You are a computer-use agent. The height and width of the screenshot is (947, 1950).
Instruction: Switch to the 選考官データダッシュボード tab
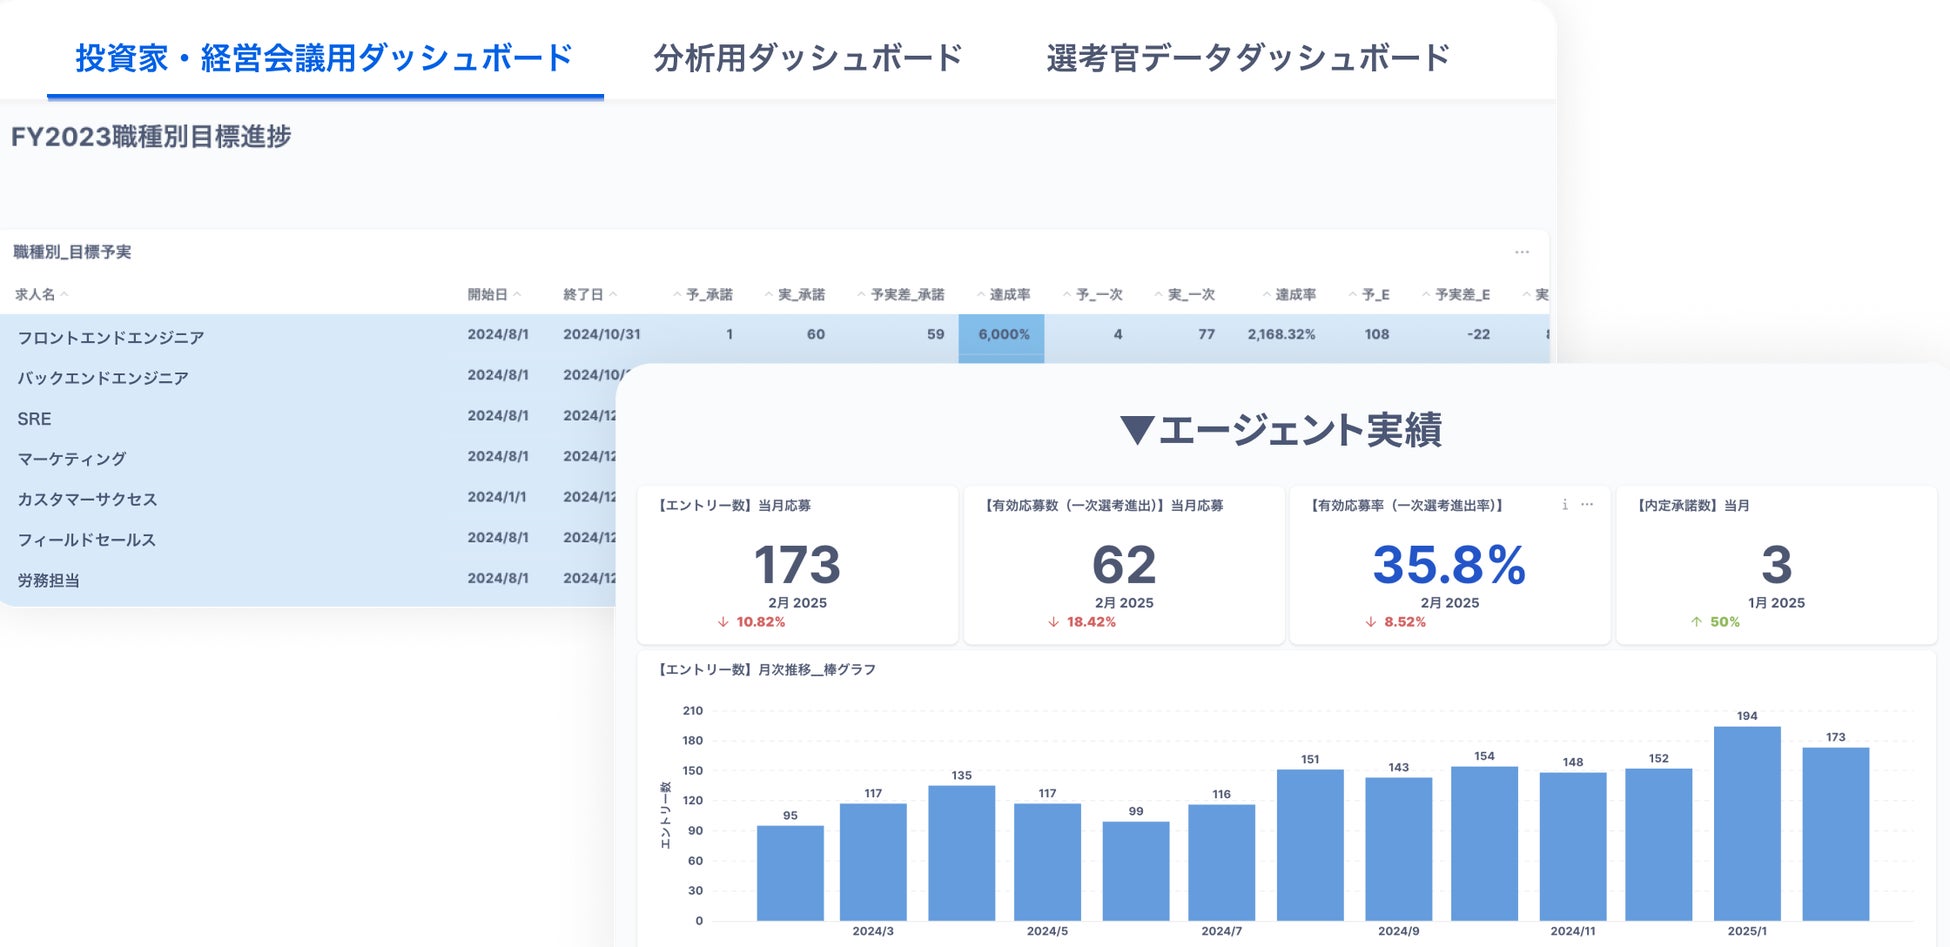1247,58
